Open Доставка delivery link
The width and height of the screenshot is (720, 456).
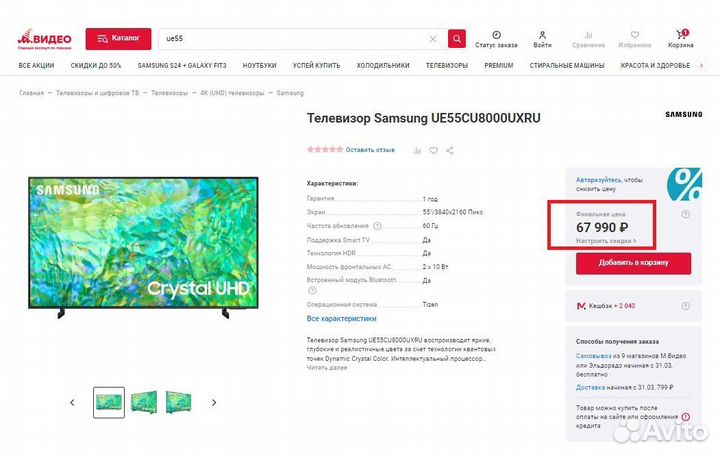point(591,387)
